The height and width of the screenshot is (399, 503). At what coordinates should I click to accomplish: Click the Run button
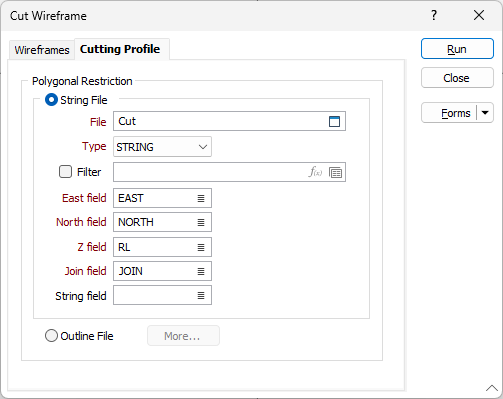pos(457,49)
